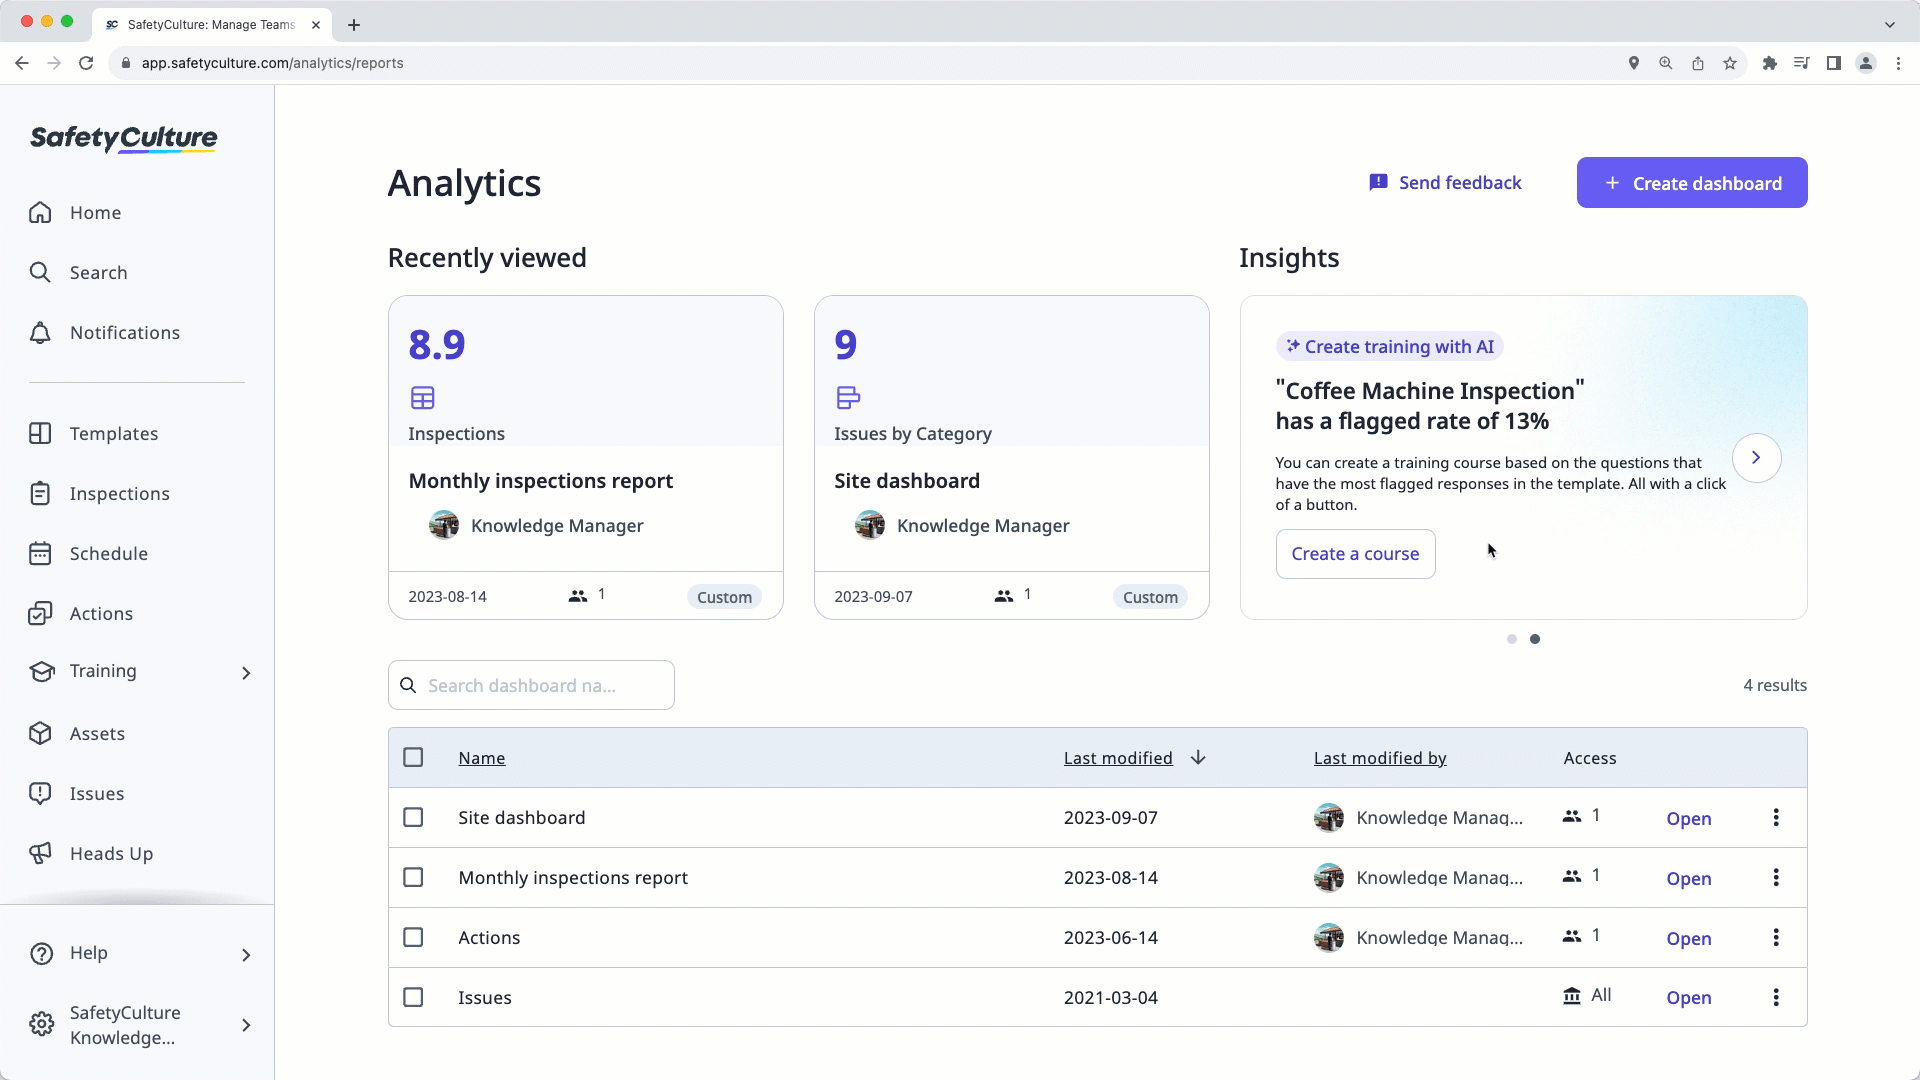Open more options for Actions row
Viewport: 1920px width, 1080px height.
coord(1776,938)
